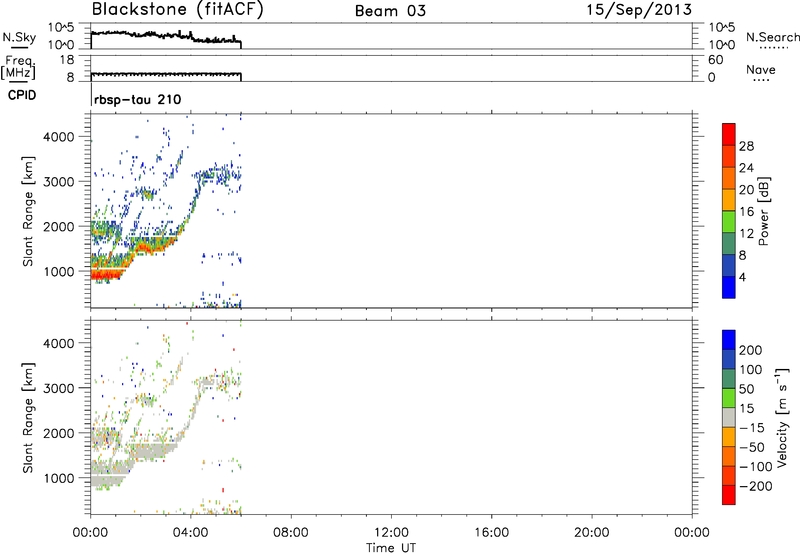This screenshot has width=800, height=554.
Task: Click the '04:00' time axis label
Action: coord(190,533)
